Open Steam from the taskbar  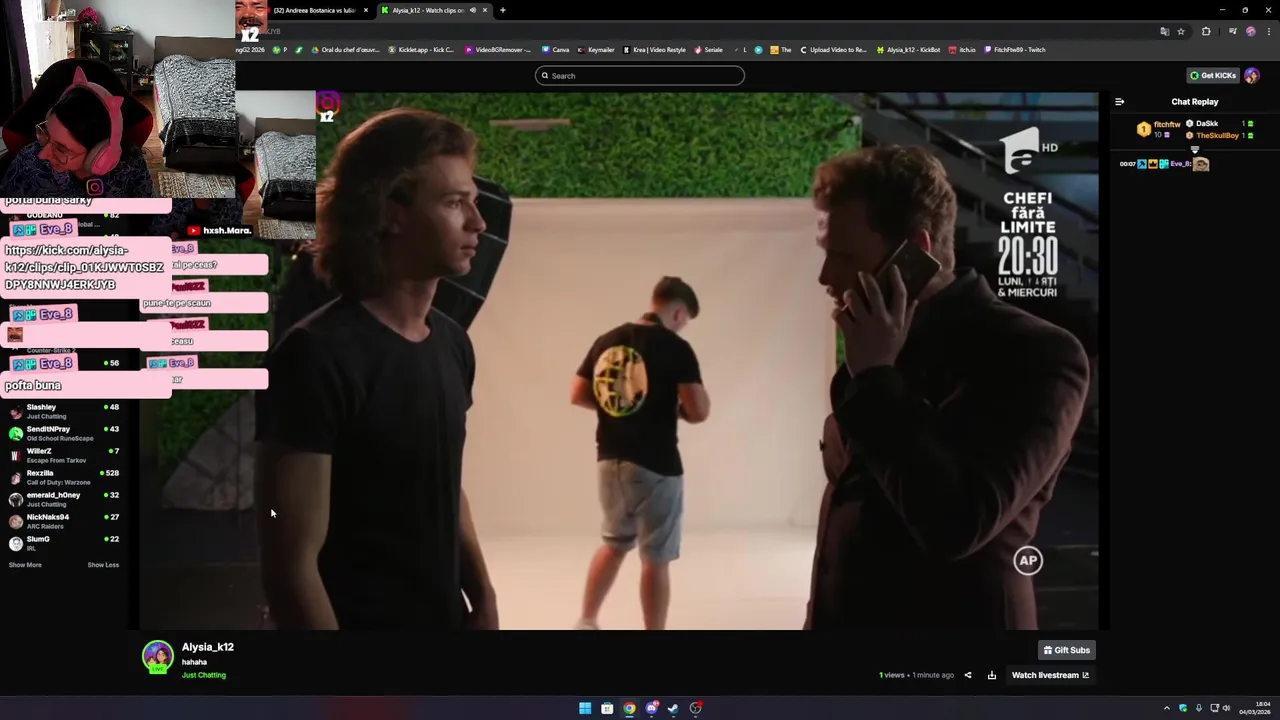(673, 708)
